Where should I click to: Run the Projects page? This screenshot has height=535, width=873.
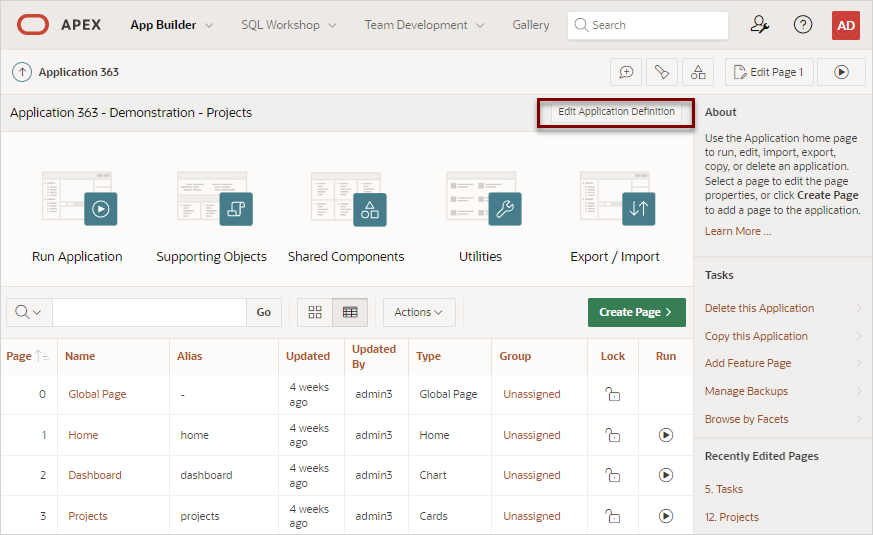pyautogui.click(x=666, y=516)
